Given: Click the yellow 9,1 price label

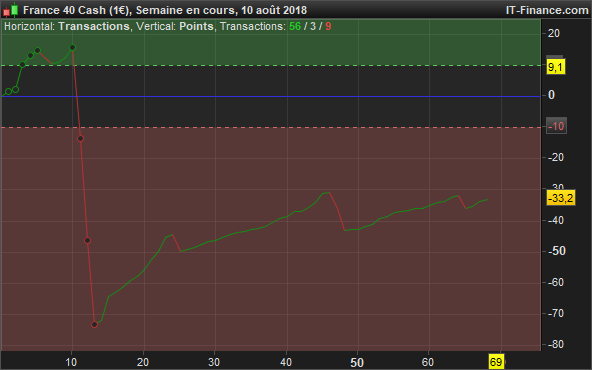Looking at the screenshot, I should tap(555, 67).
